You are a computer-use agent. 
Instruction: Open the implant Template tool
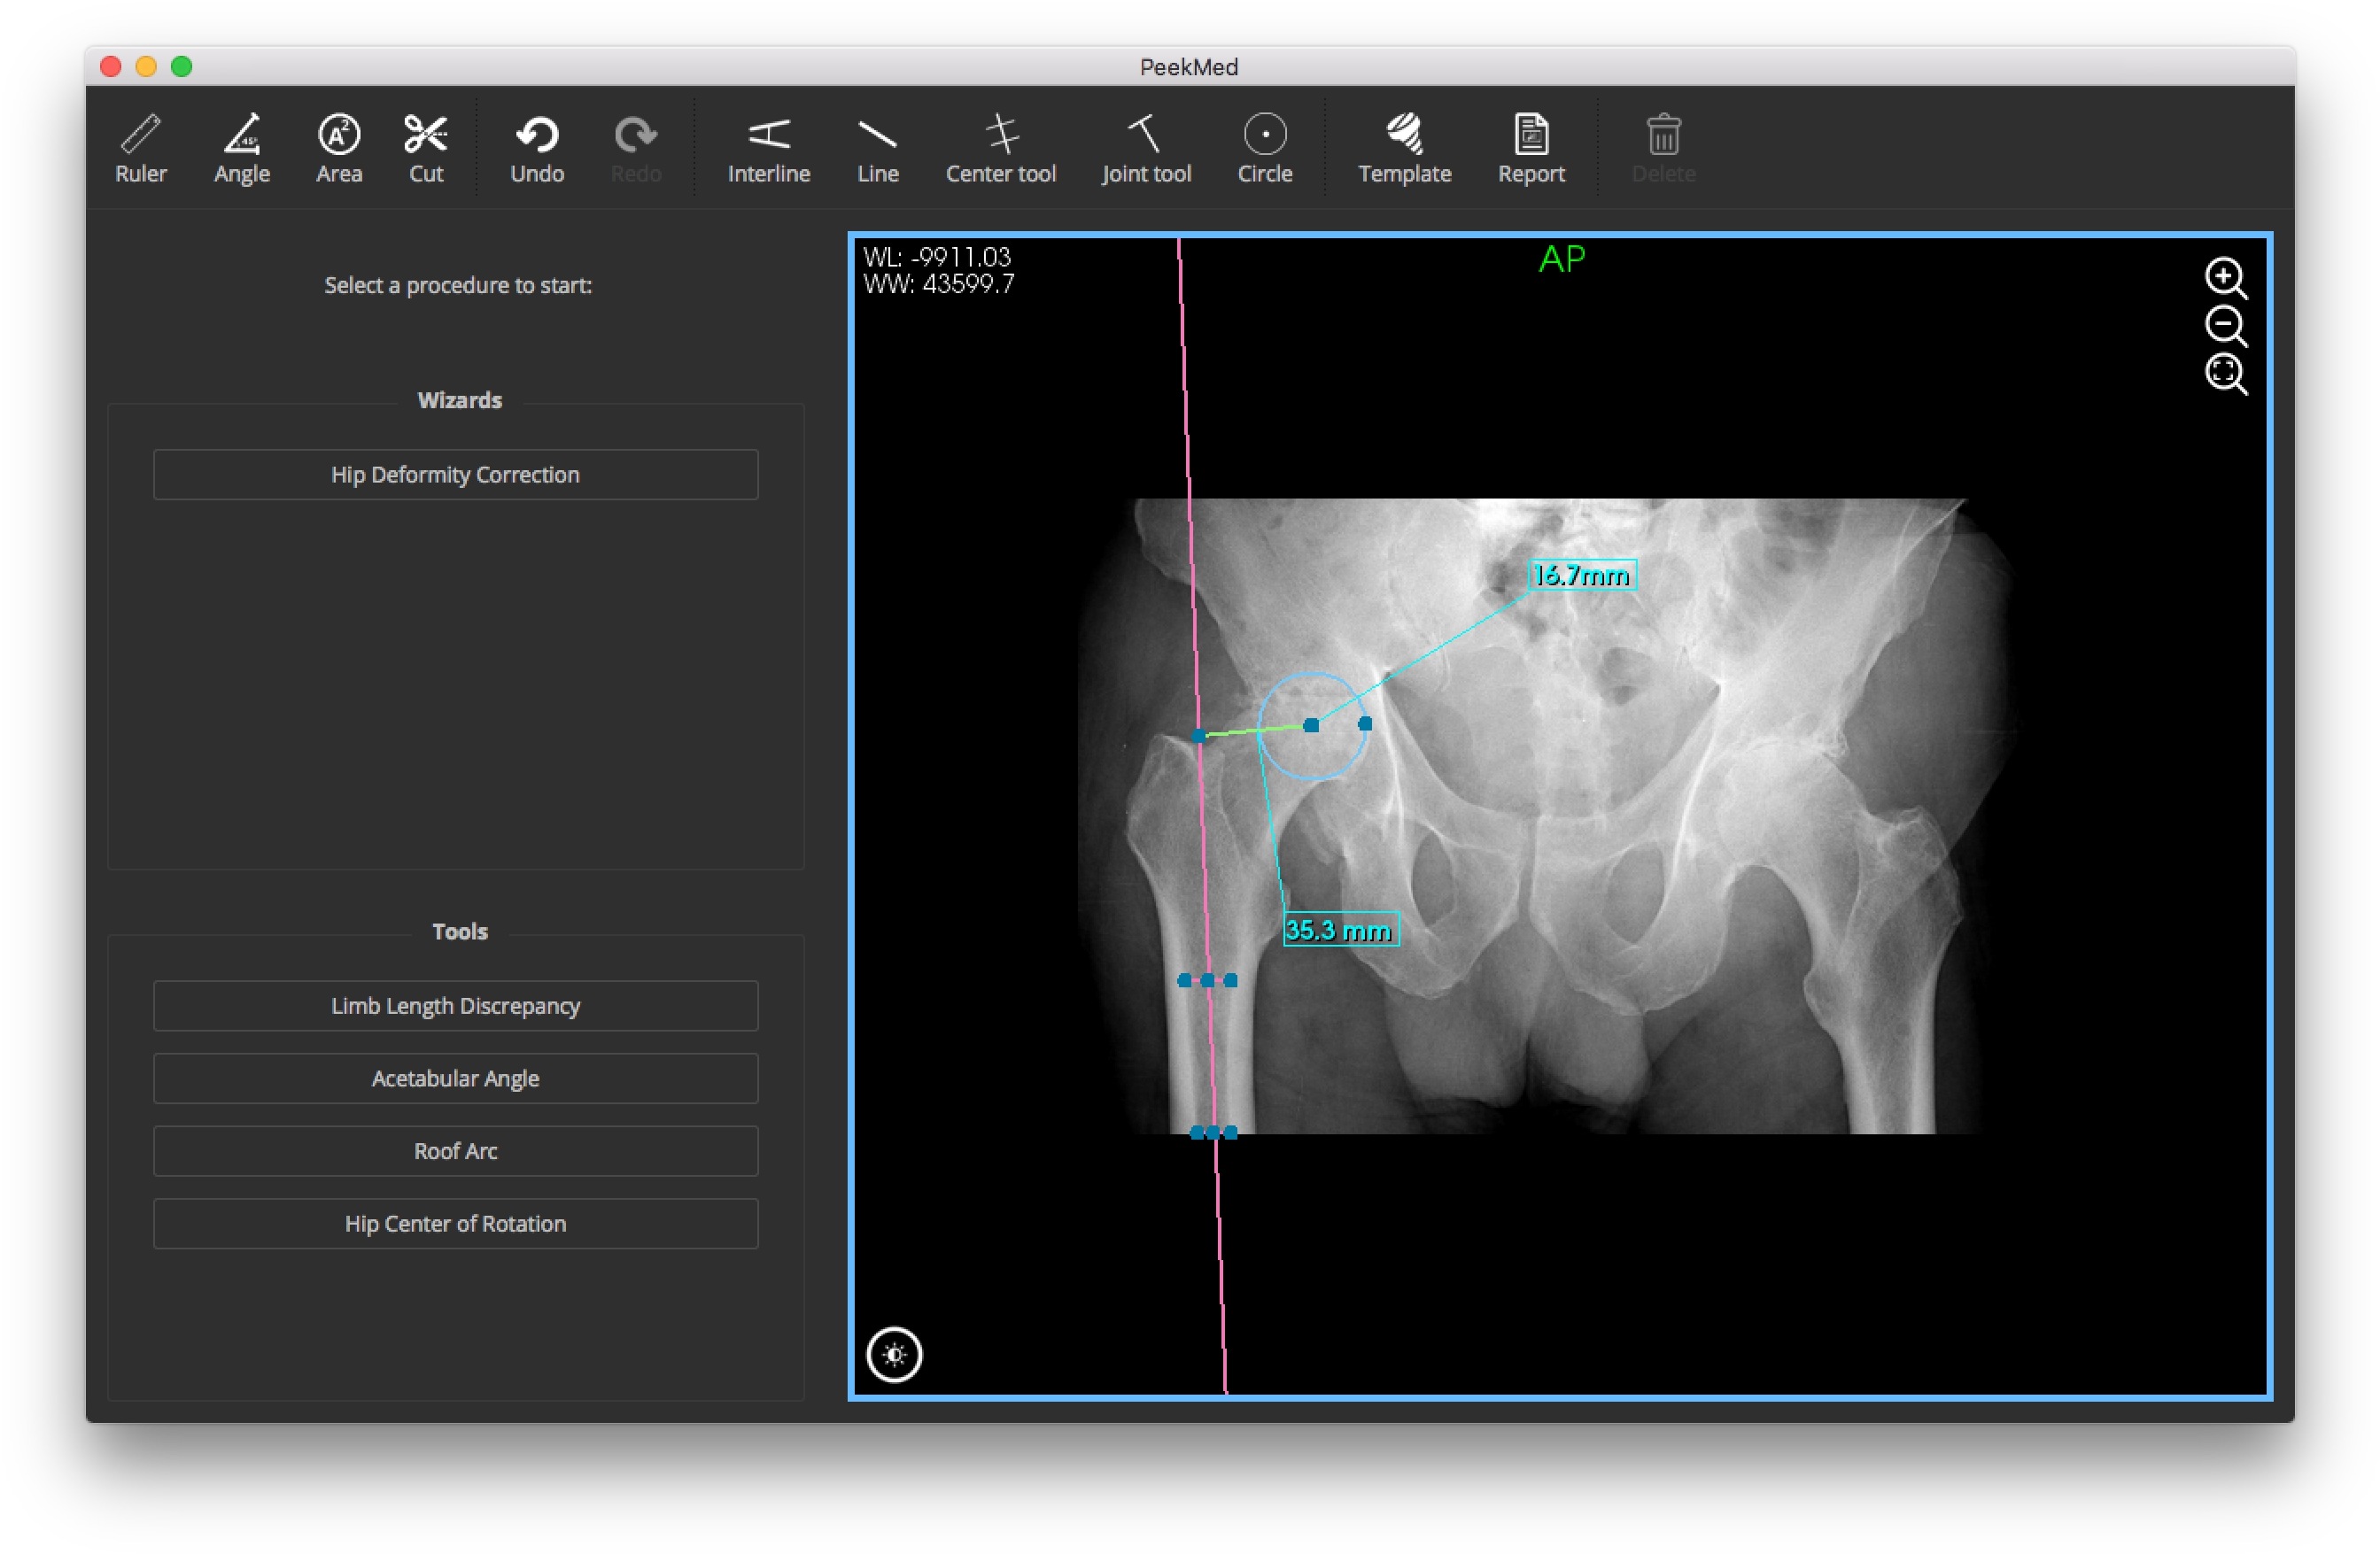point(1404,148)
